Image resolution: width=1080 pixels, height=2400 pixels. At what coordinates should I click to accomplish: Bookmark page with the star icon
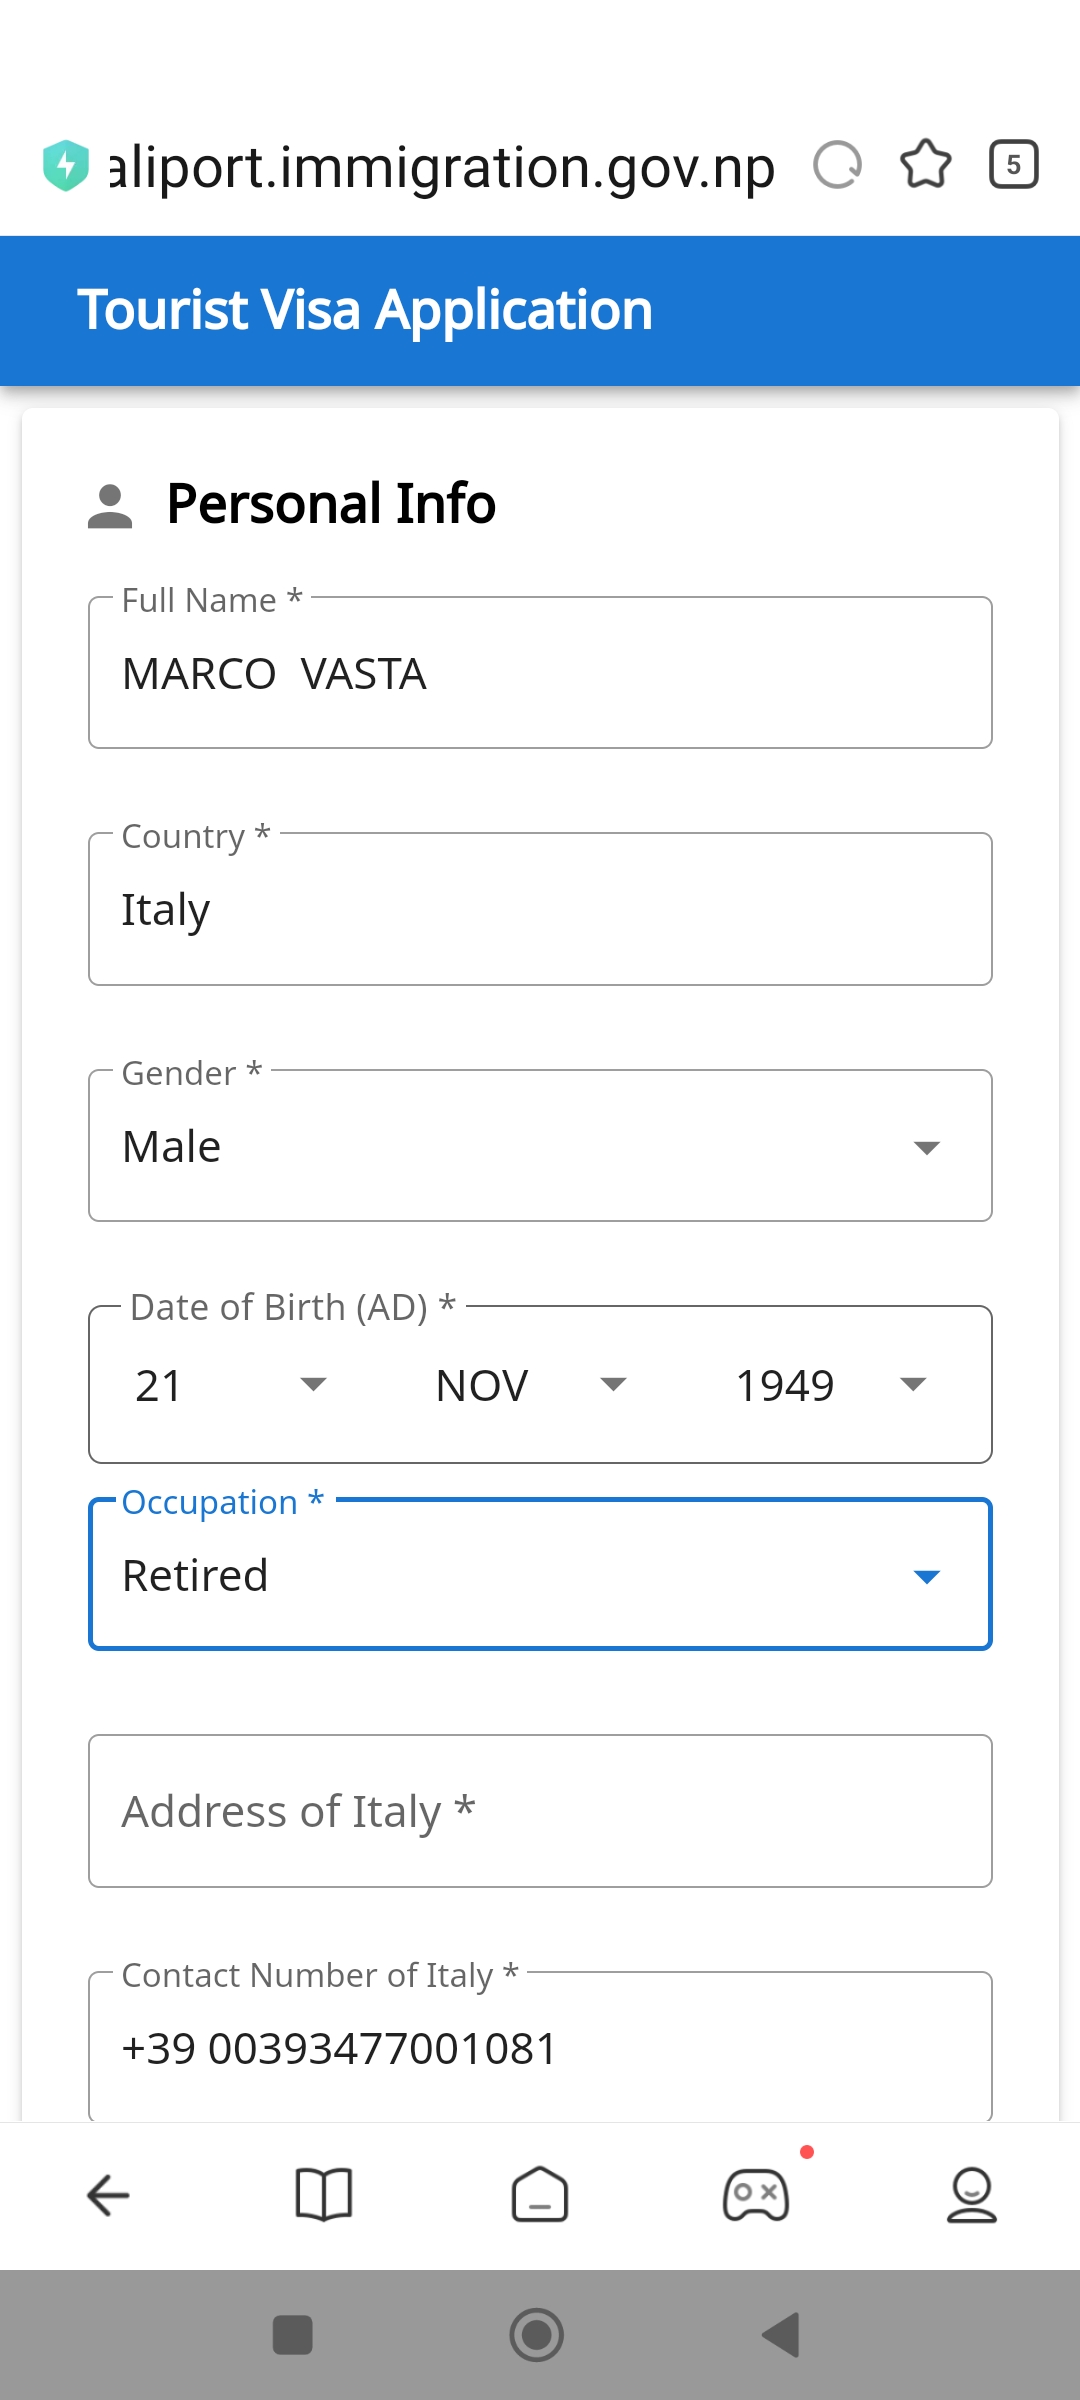[x=926, y=165]
